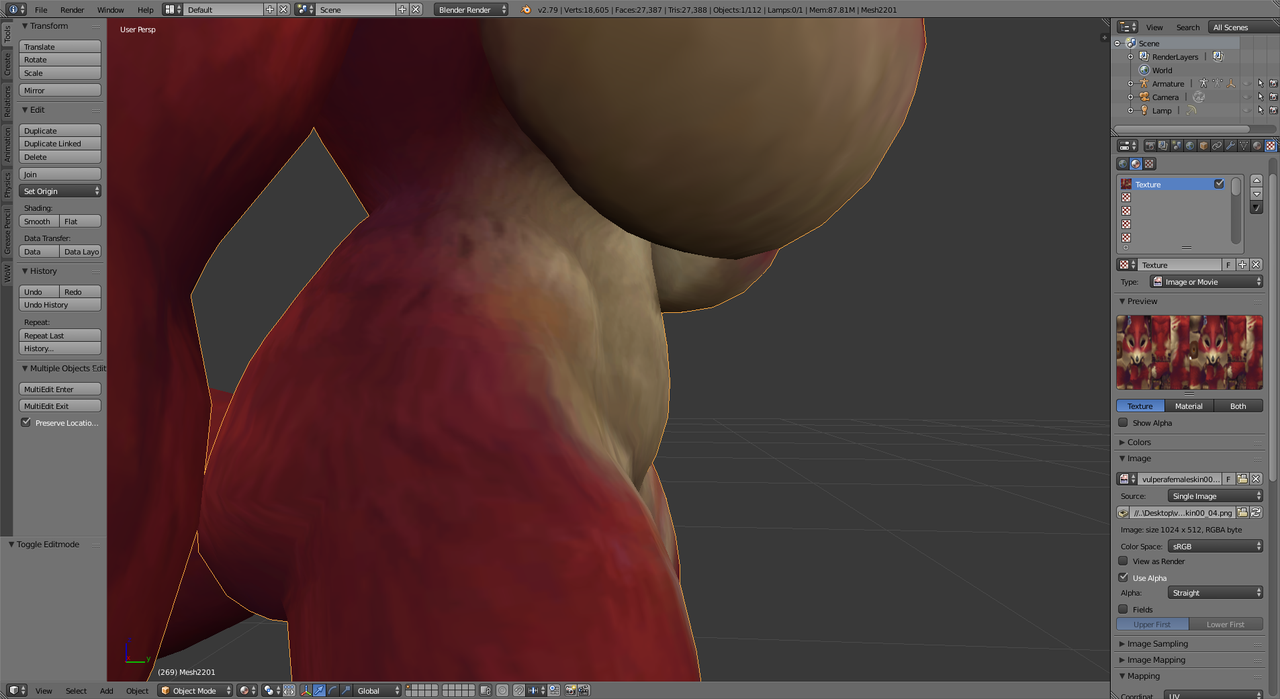Open texture Type Image or Movie dropdown
Screen dimensions: 1280x699
coord(1206,282)
